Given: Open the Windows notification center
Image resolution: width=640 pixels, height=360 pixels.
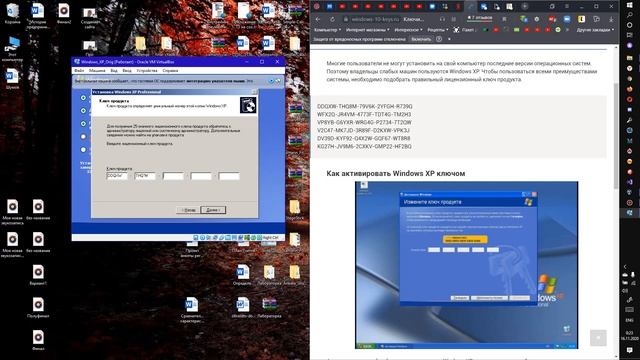Looking at the screenshot, I should click(x=629, y=350).
